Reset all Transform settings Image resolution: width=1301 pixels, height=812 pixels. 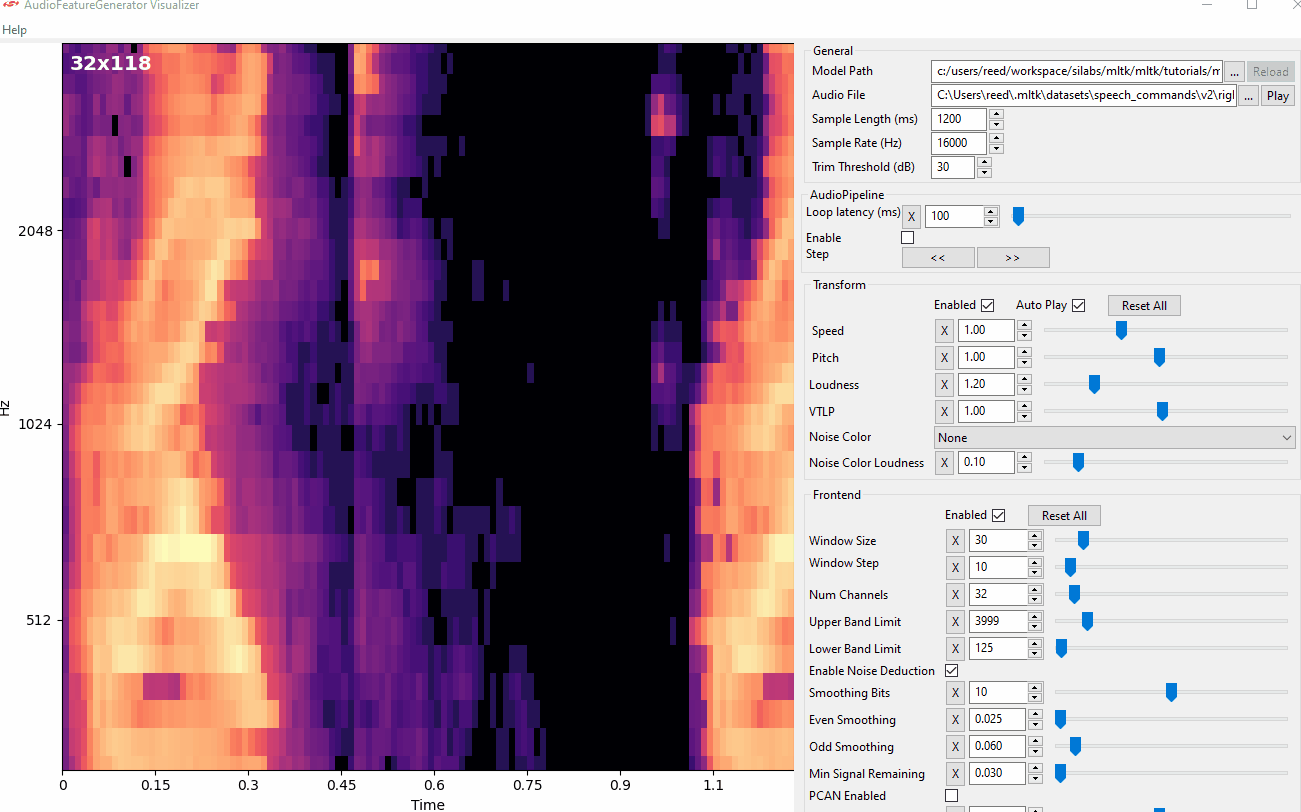1143,305
